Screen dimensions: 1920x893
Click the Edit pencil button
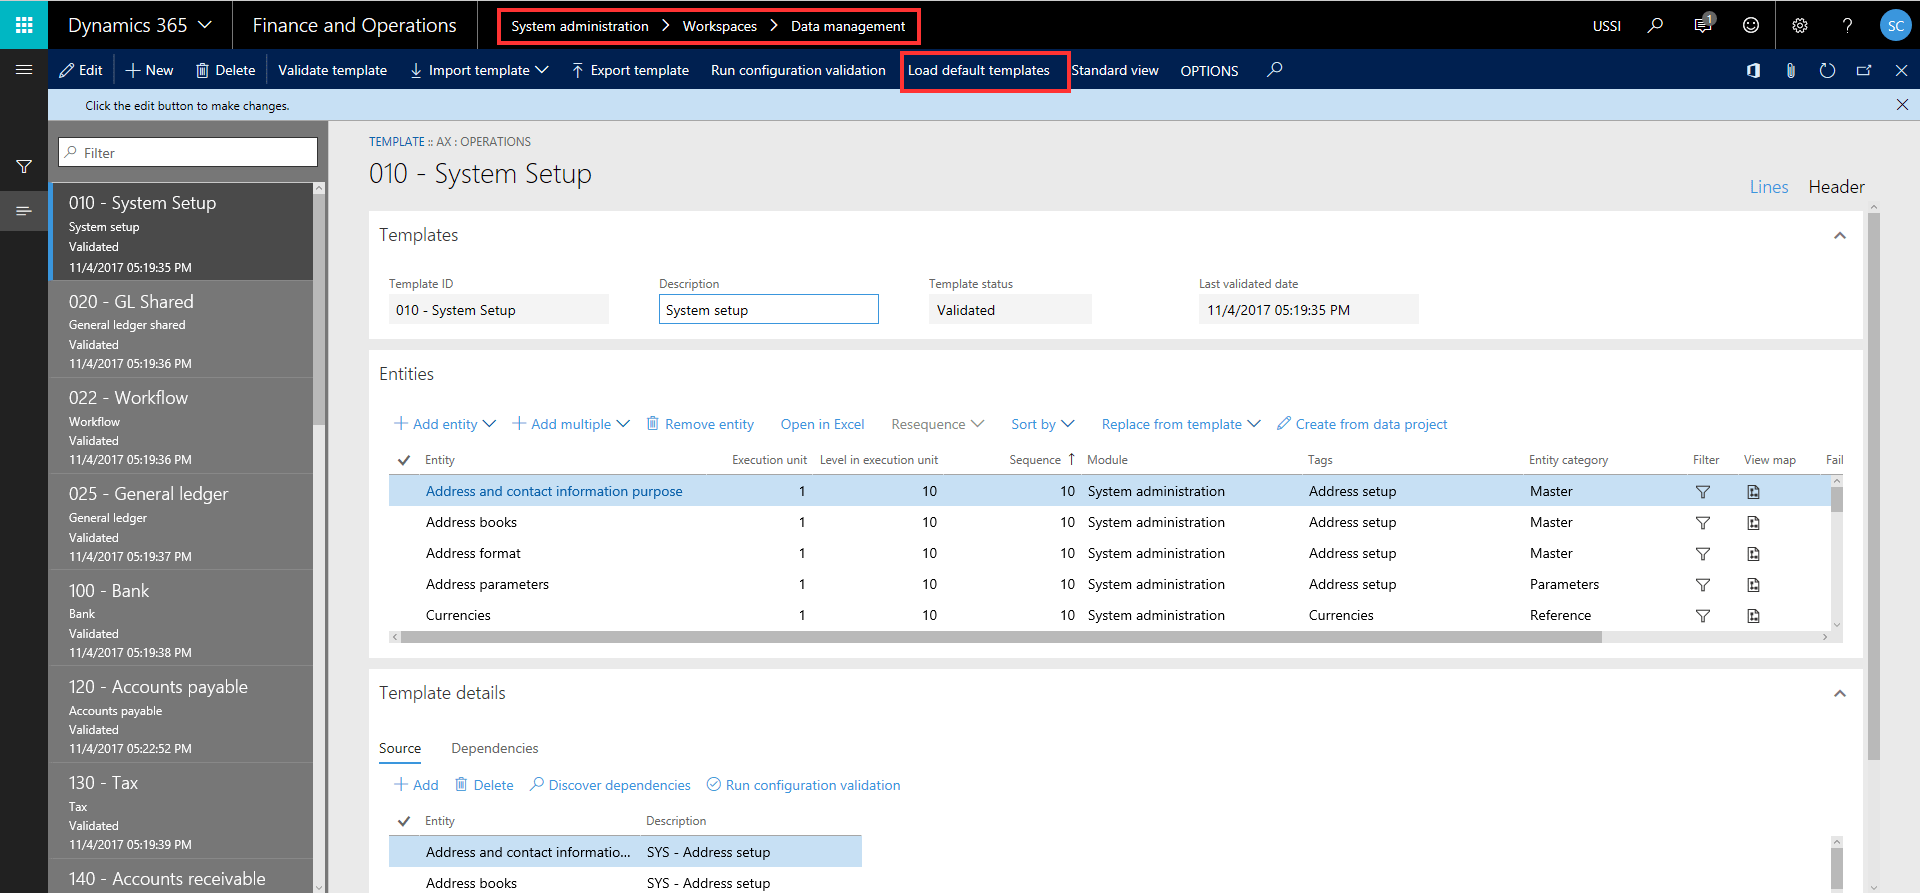(81, 70)
